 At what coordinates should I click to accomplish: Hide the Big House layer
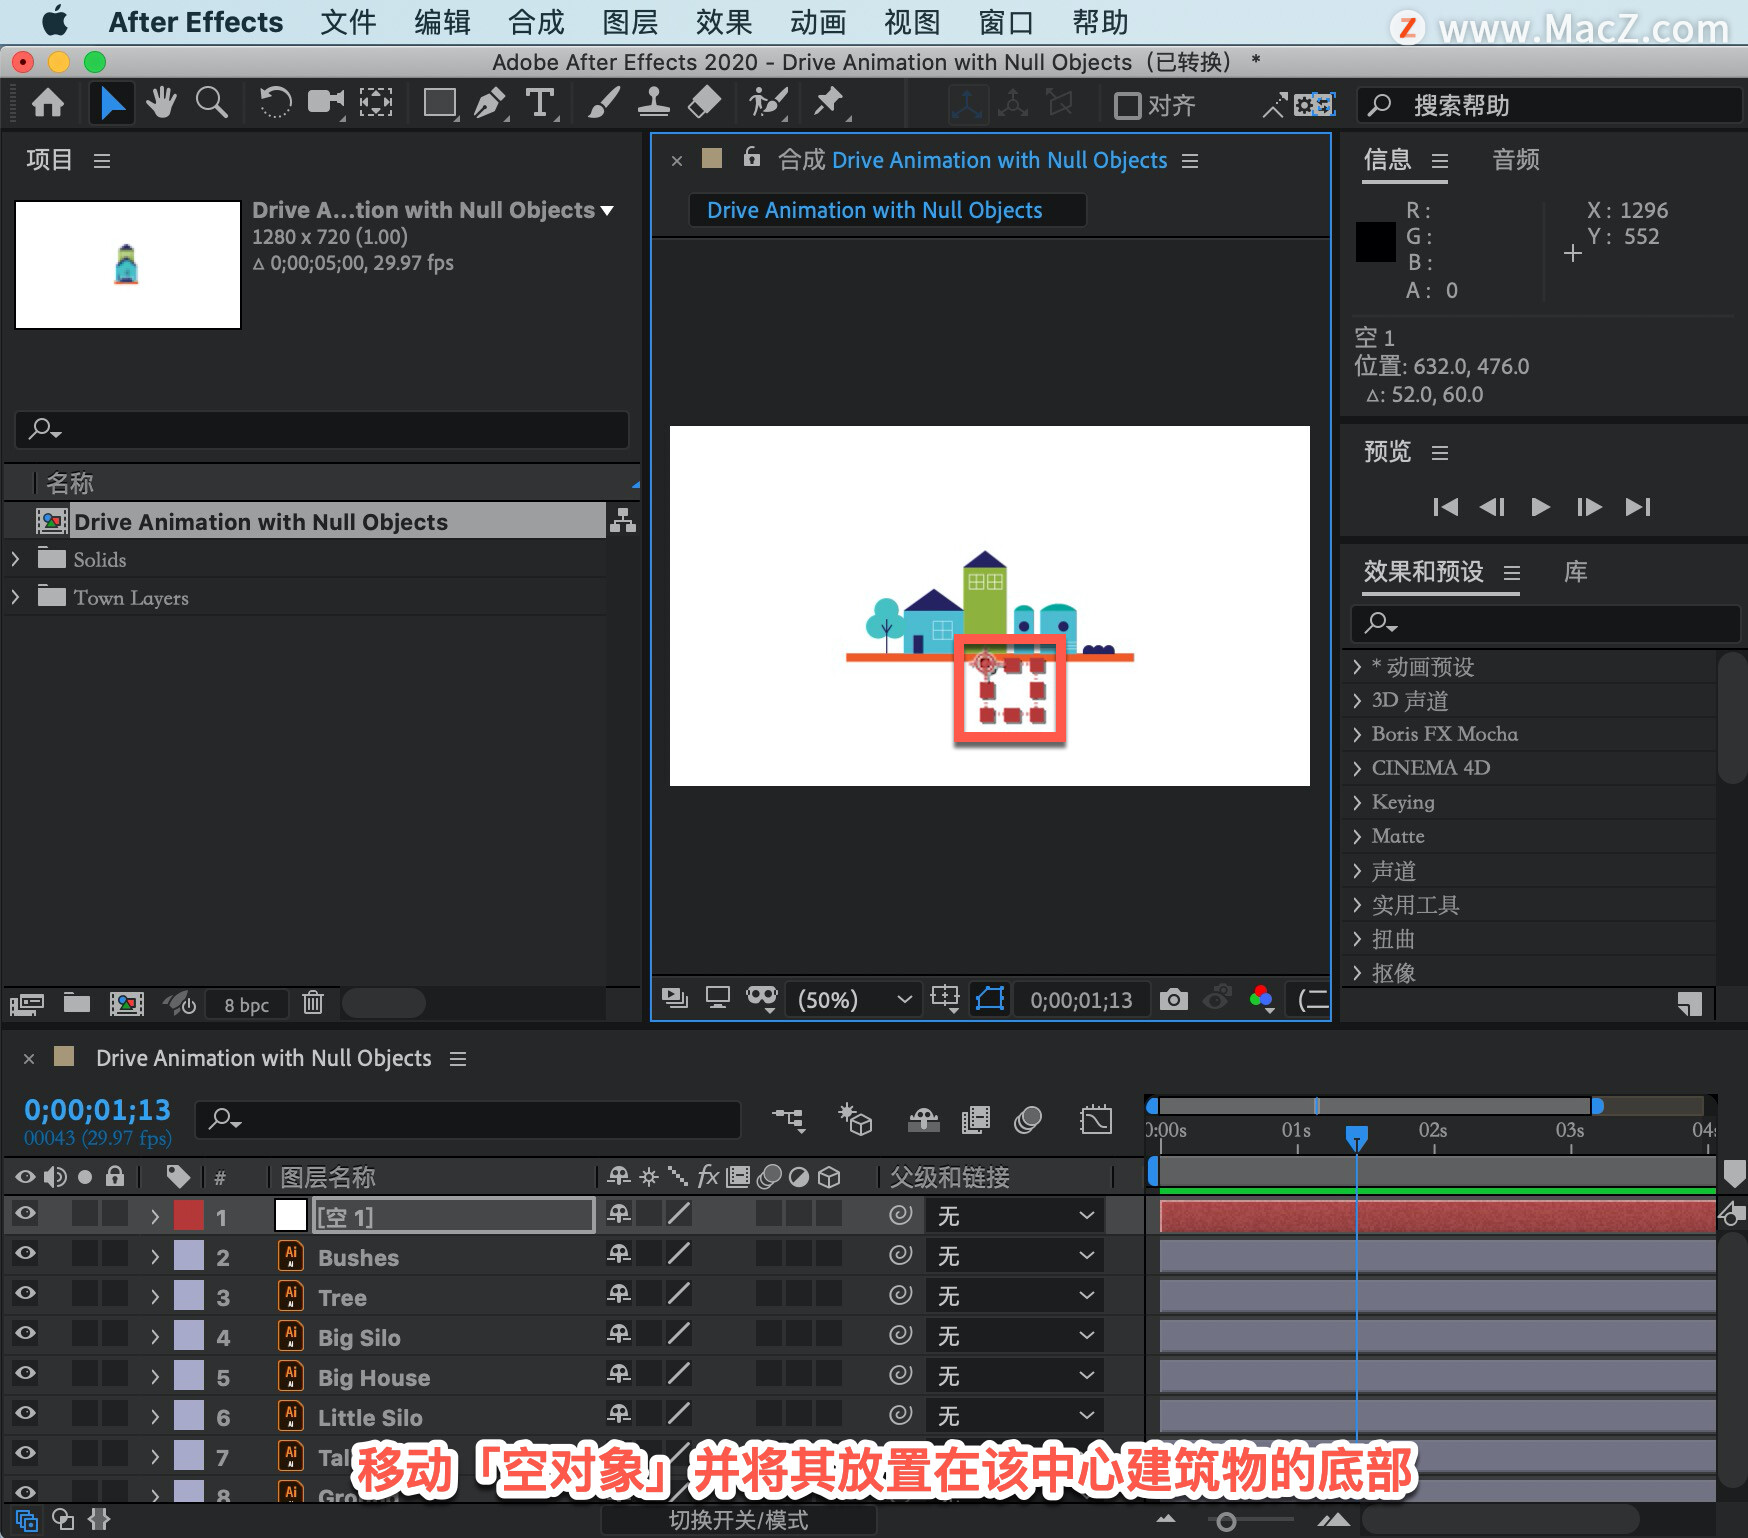coord(25,1374)
